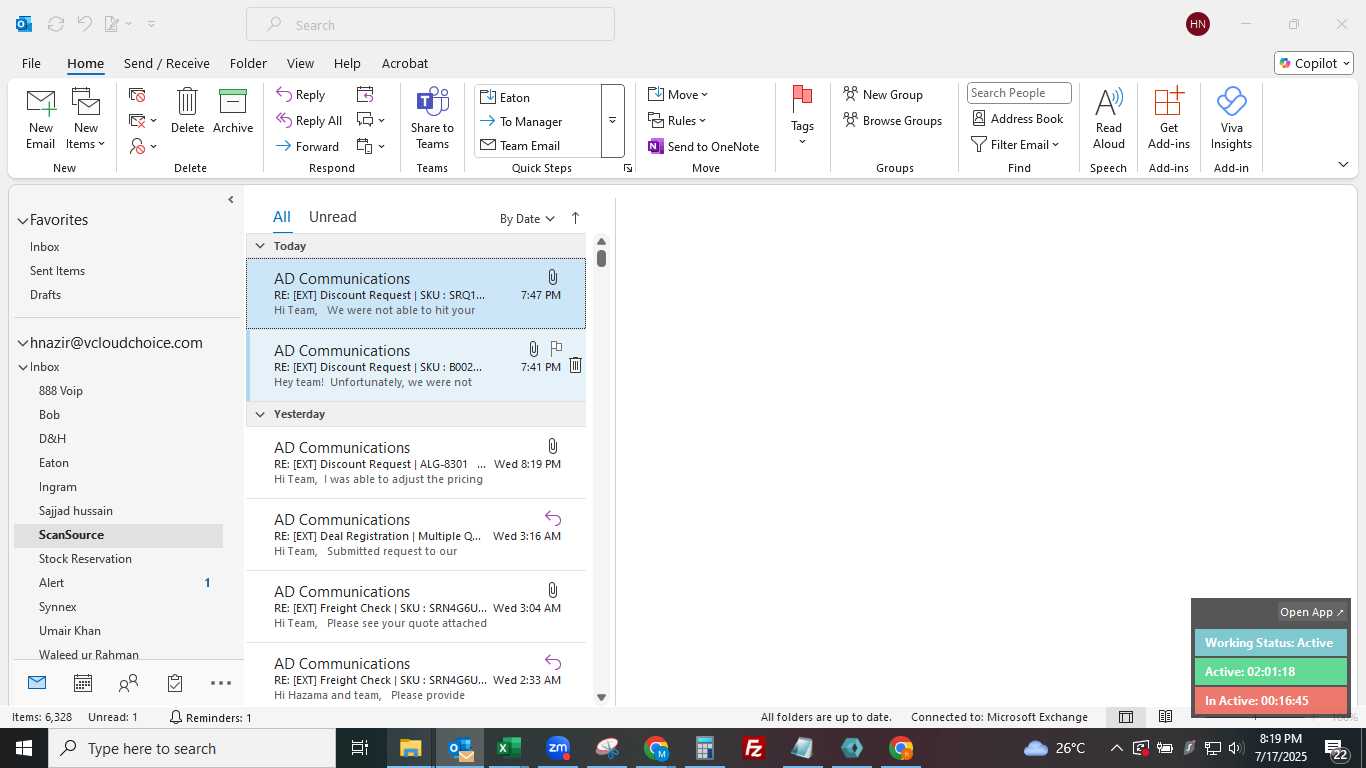
Task: Click the Delete trash icon in ribbon
Action: point(187,110)
